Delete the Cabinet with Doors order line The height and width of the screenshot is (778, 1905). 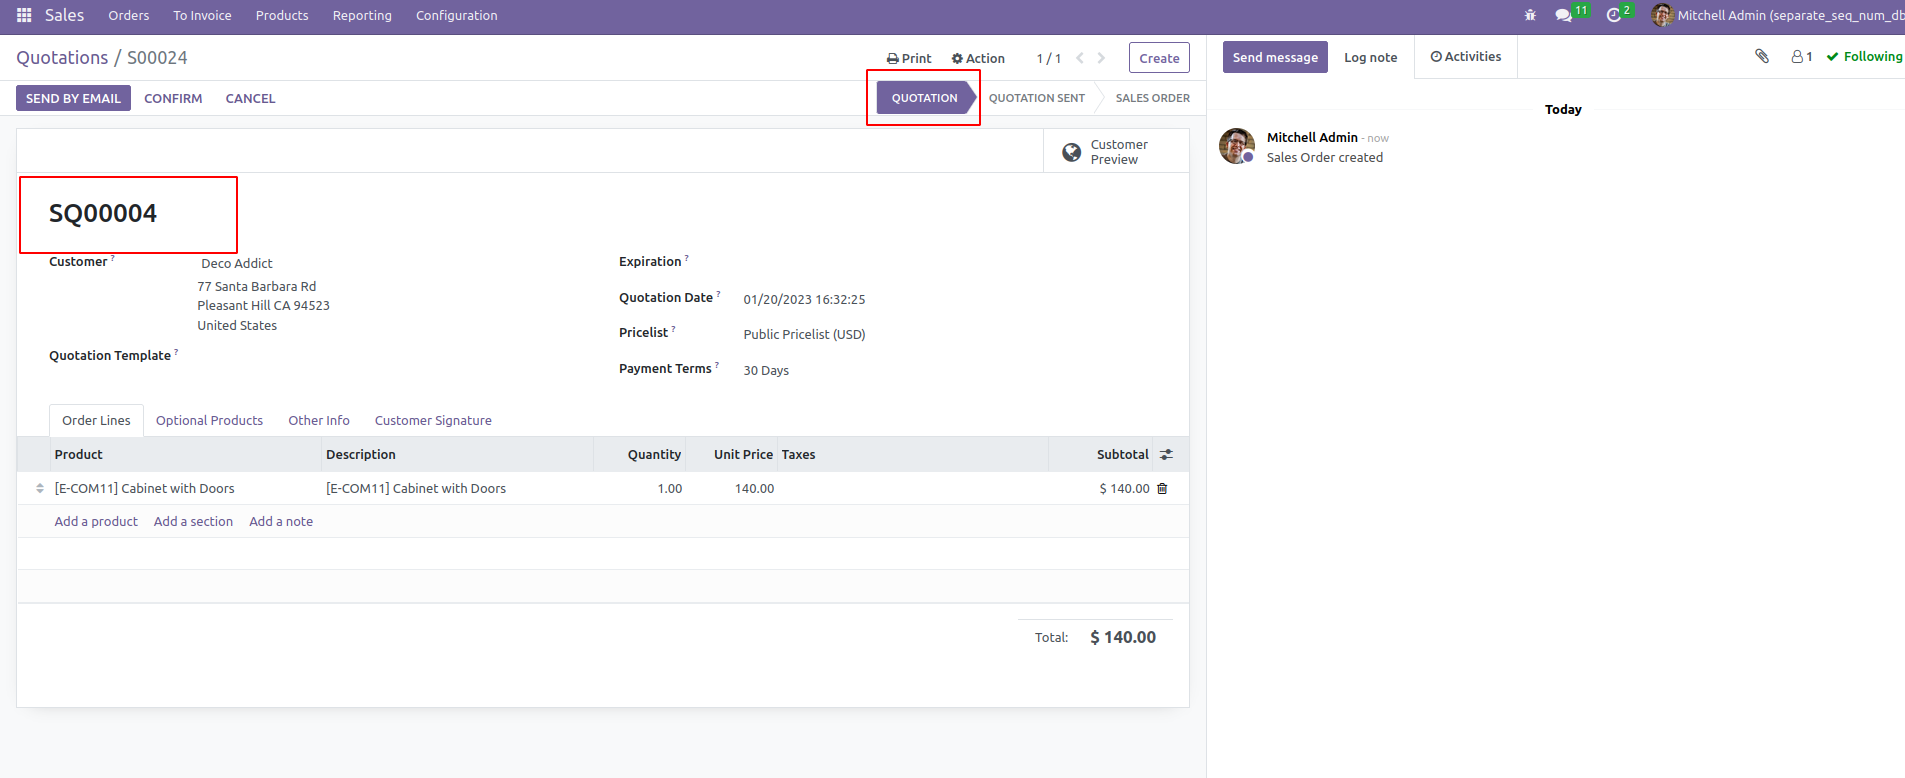(1162, 488)
